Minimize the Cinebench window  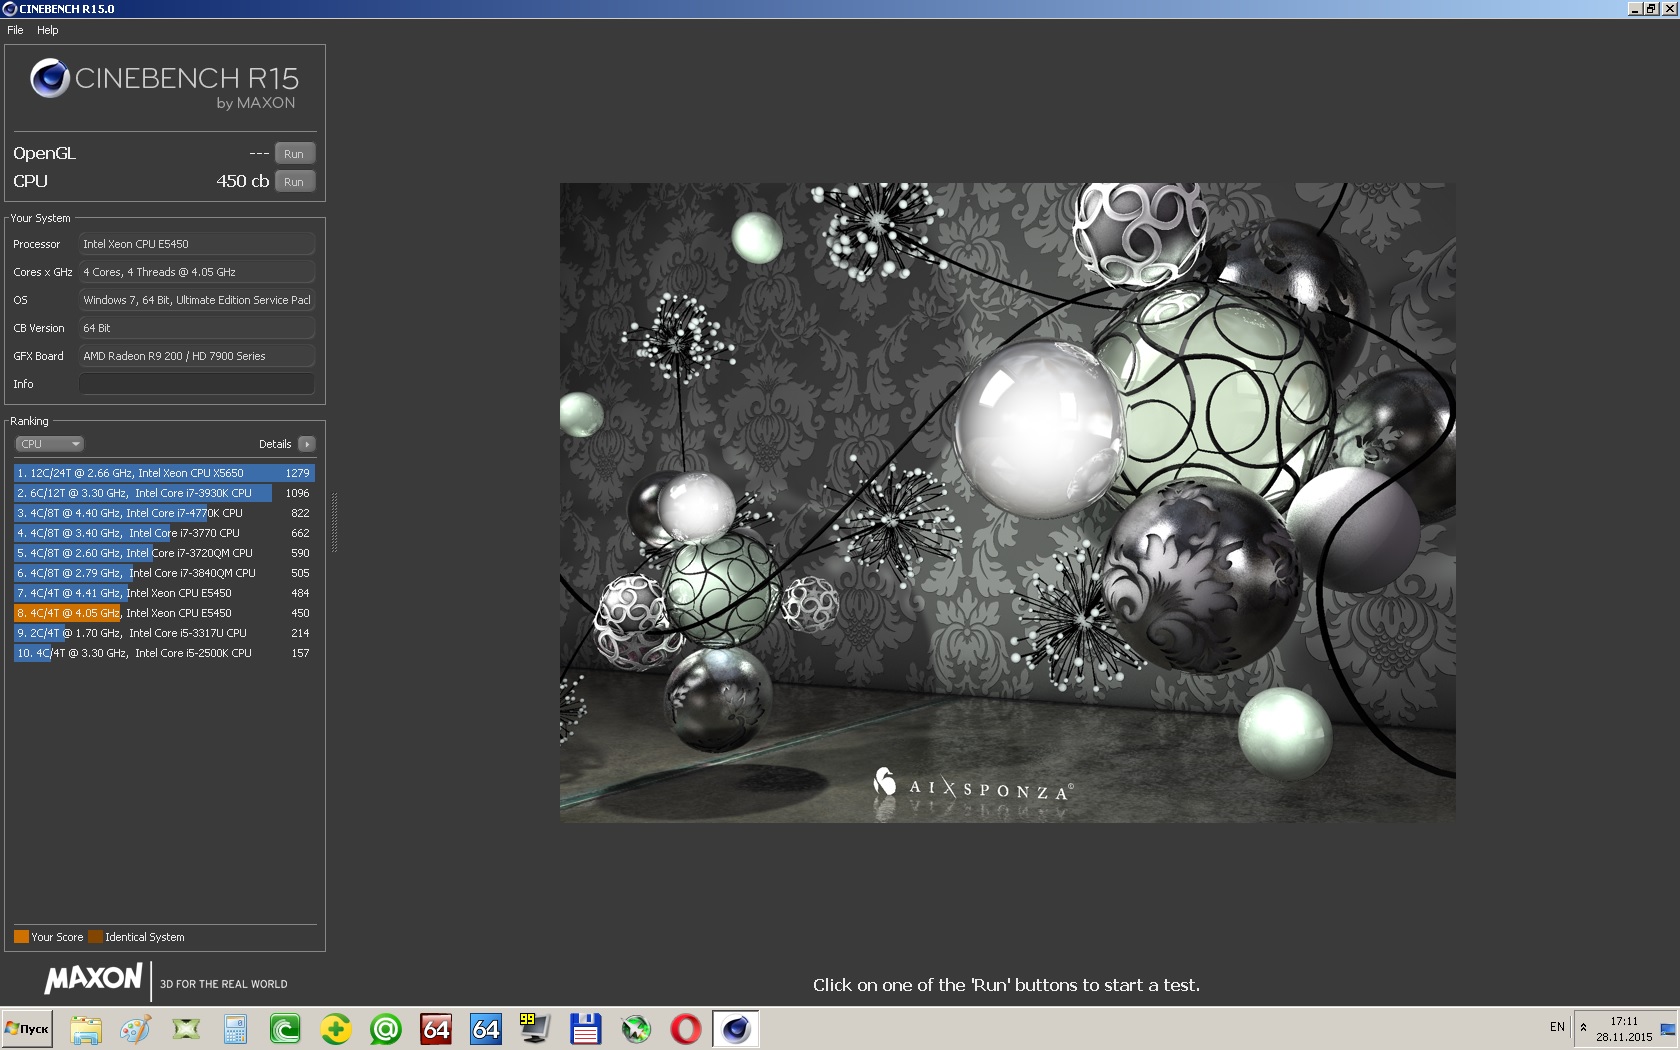[1634, 9]
